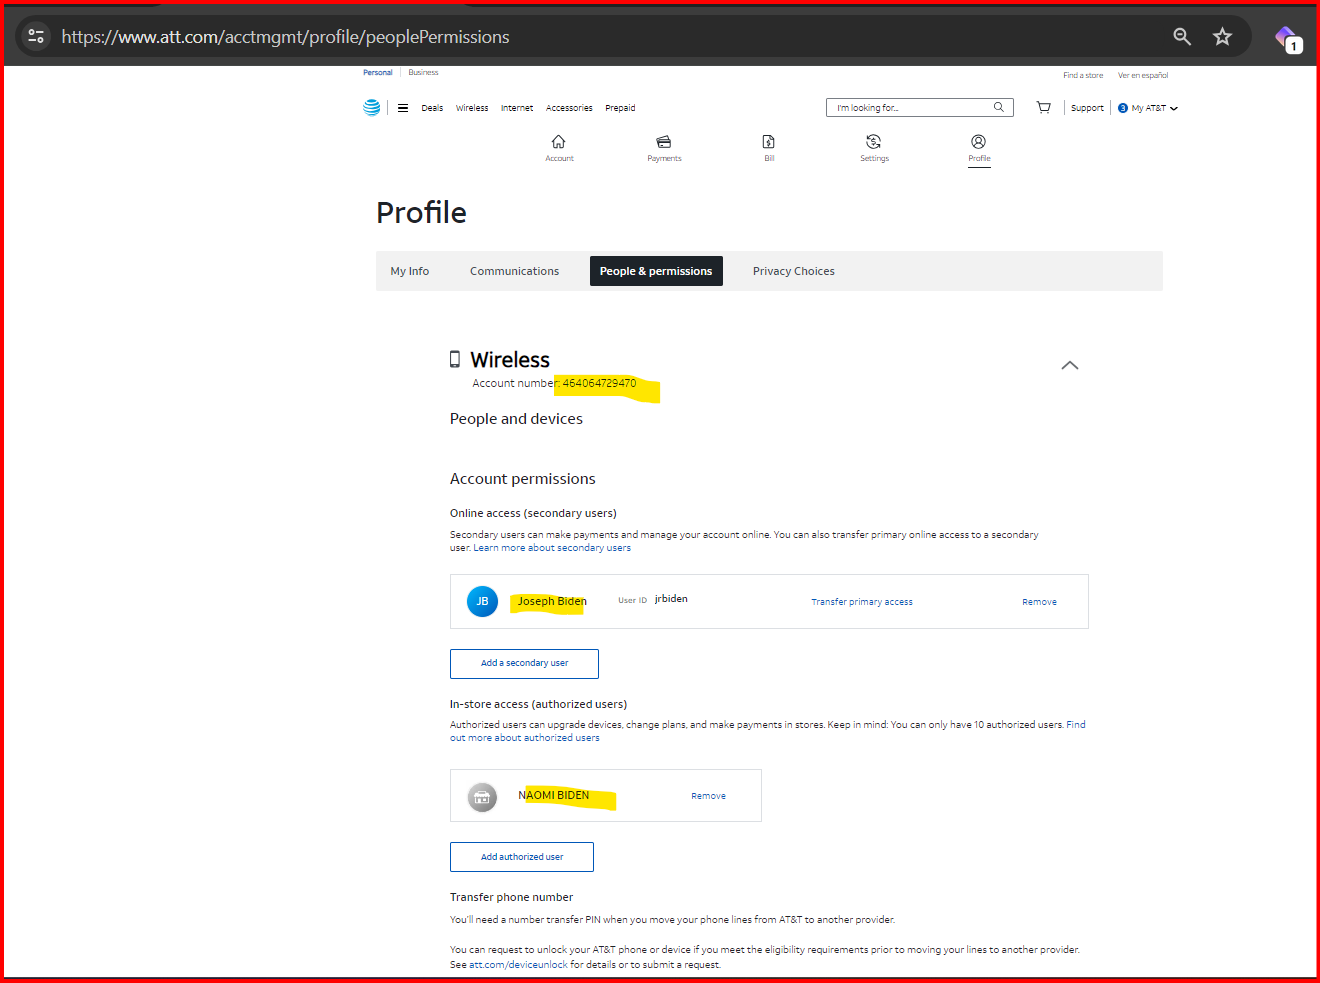Open the Internet menu item
Image resolution: width=1320 pixels, height=983 pixels.
(x=517, y=108)
